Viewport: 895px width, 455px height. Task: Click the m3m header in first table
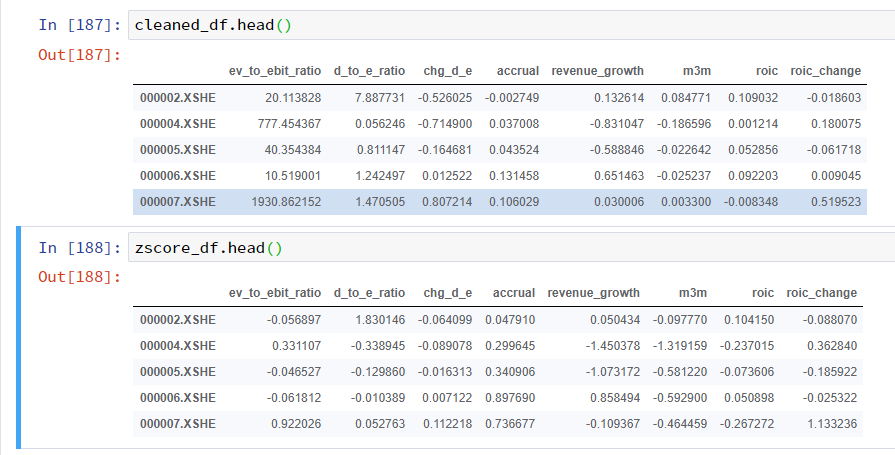click(696, 71)
